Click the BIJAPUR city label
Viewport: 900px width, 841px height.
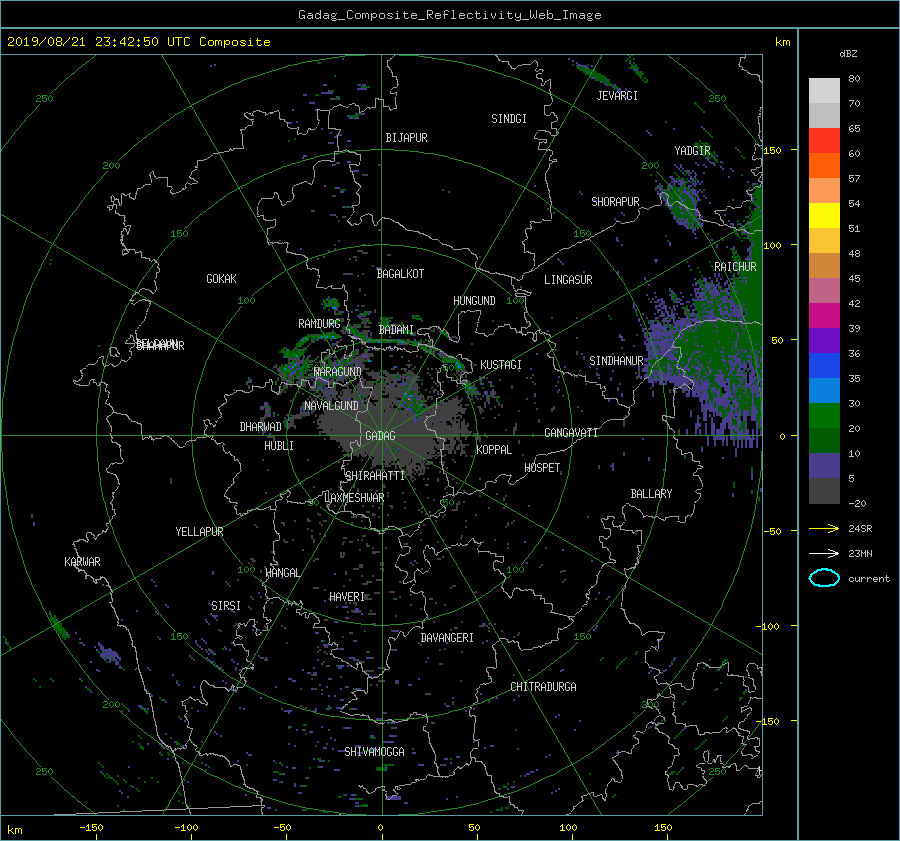click(x=406, y=138)
